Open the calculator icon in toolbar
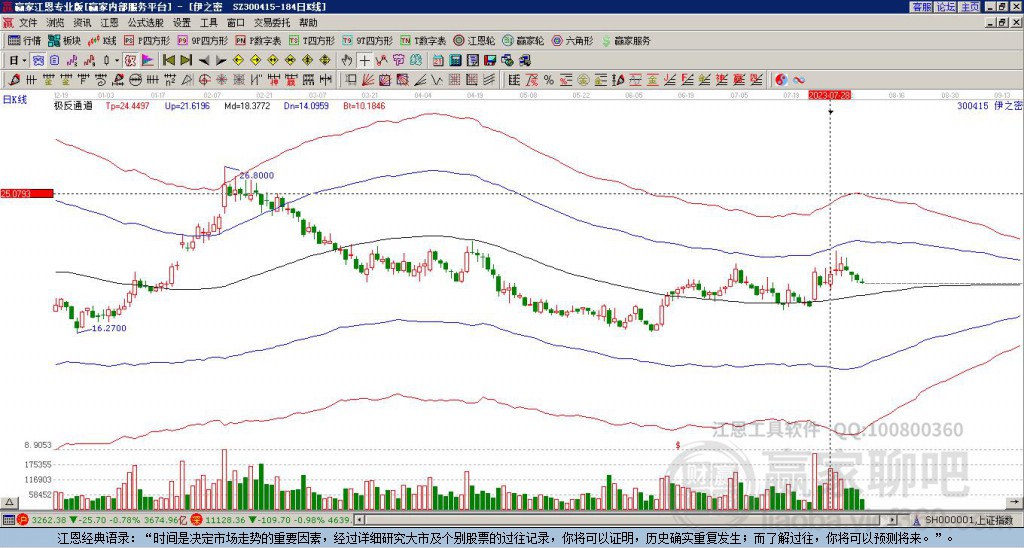The width and height of the screenshot is (1024, 548). tap(455, 61)
